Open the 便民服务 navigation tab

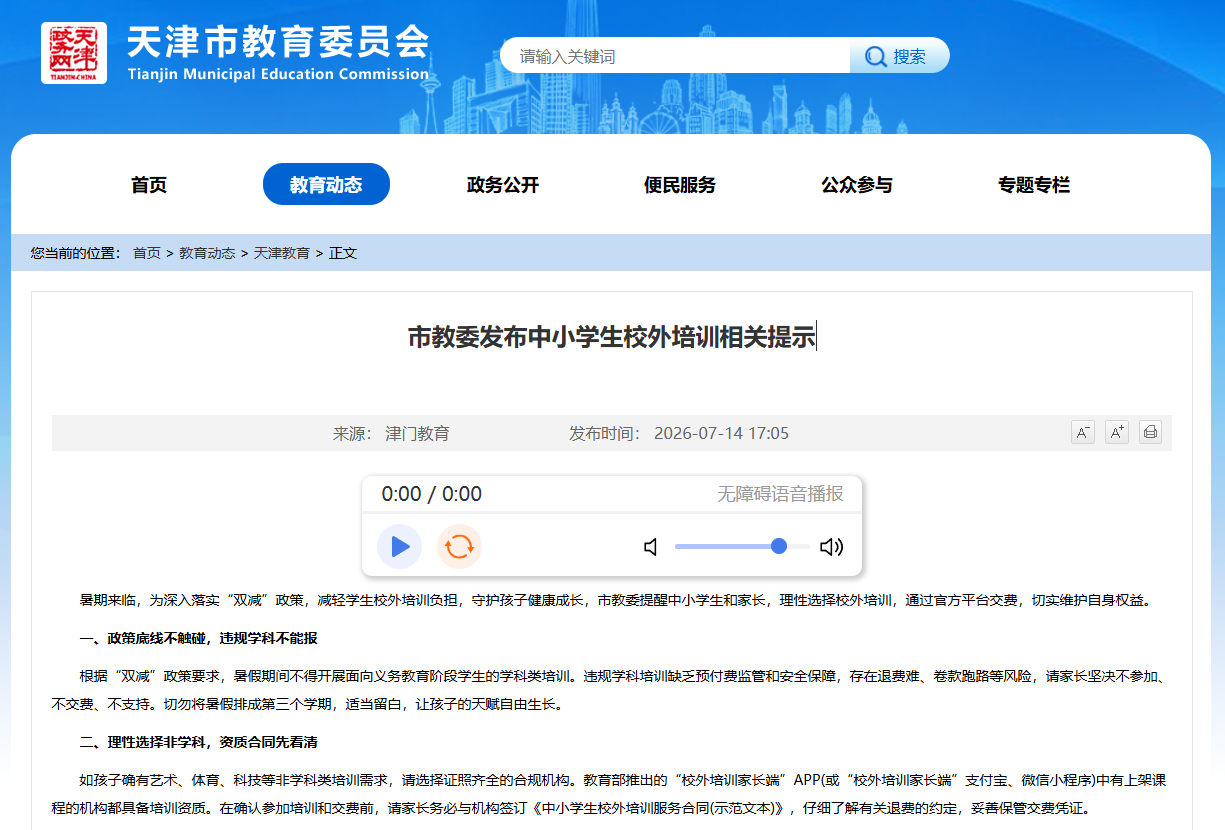680,184
